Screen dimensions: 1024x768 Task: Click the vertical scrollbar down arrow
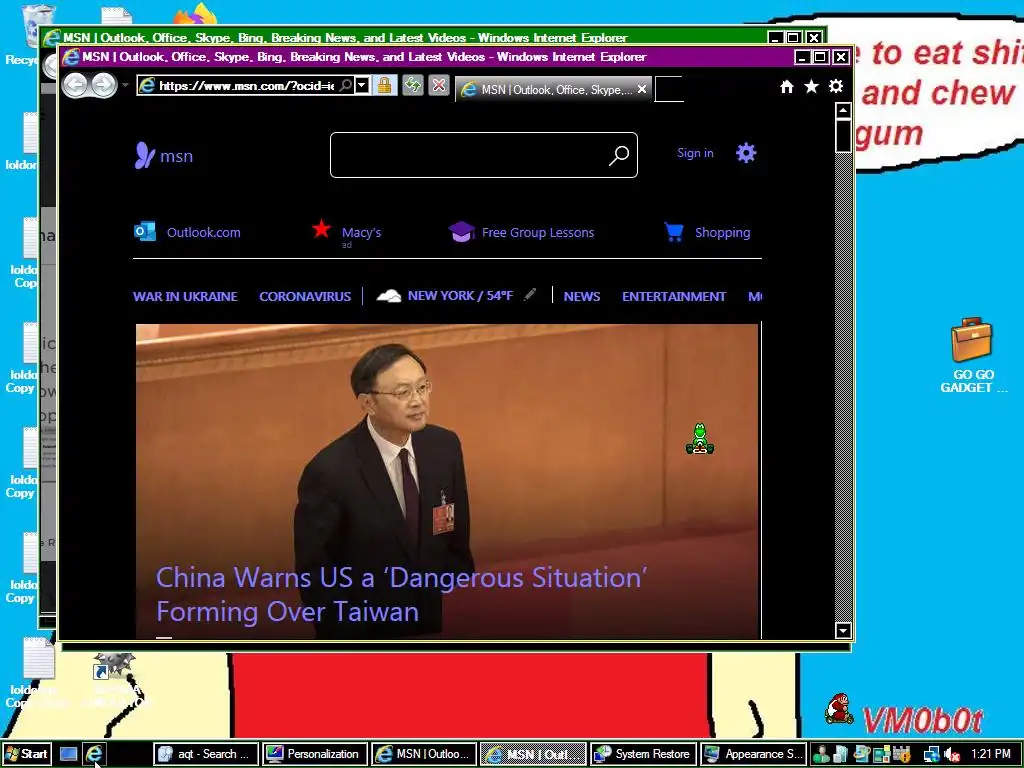tap(843, 630)
